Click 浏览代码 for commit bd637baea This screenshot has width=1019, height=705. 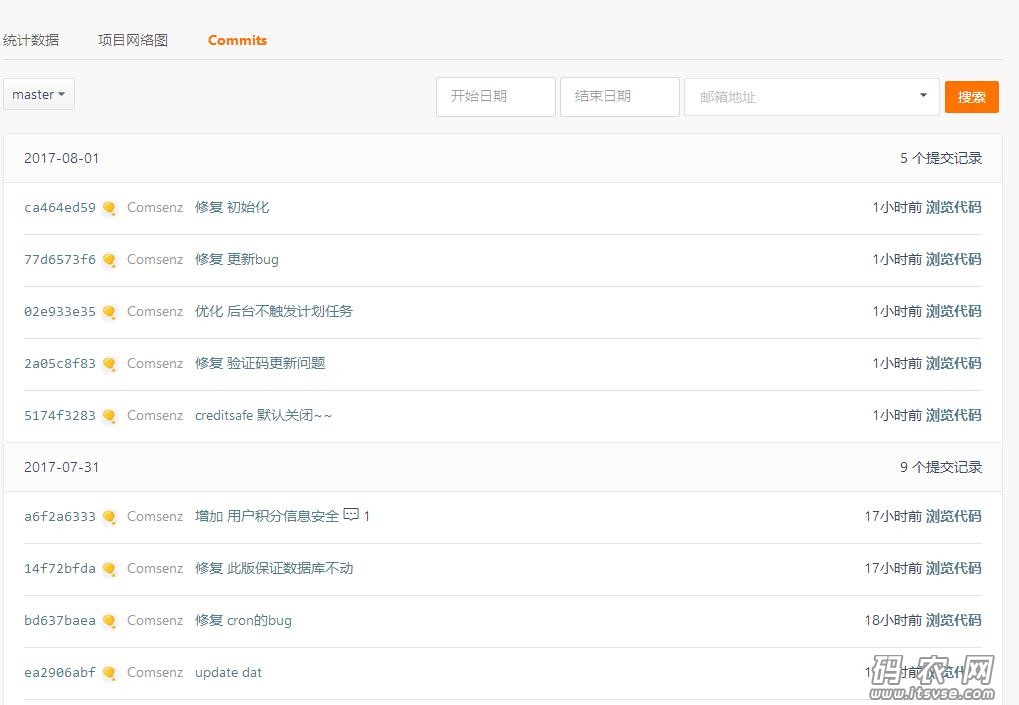point(953,621)
